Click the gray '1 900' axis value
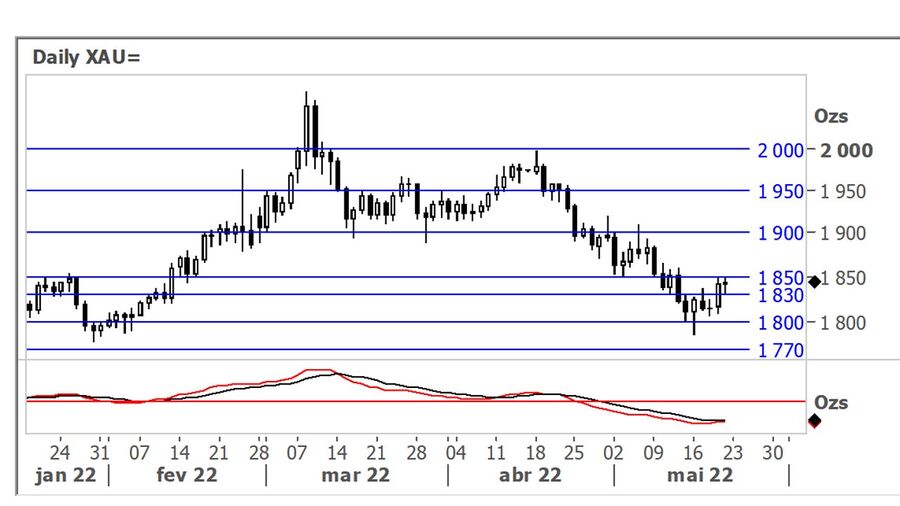 [x=843, y=233]
